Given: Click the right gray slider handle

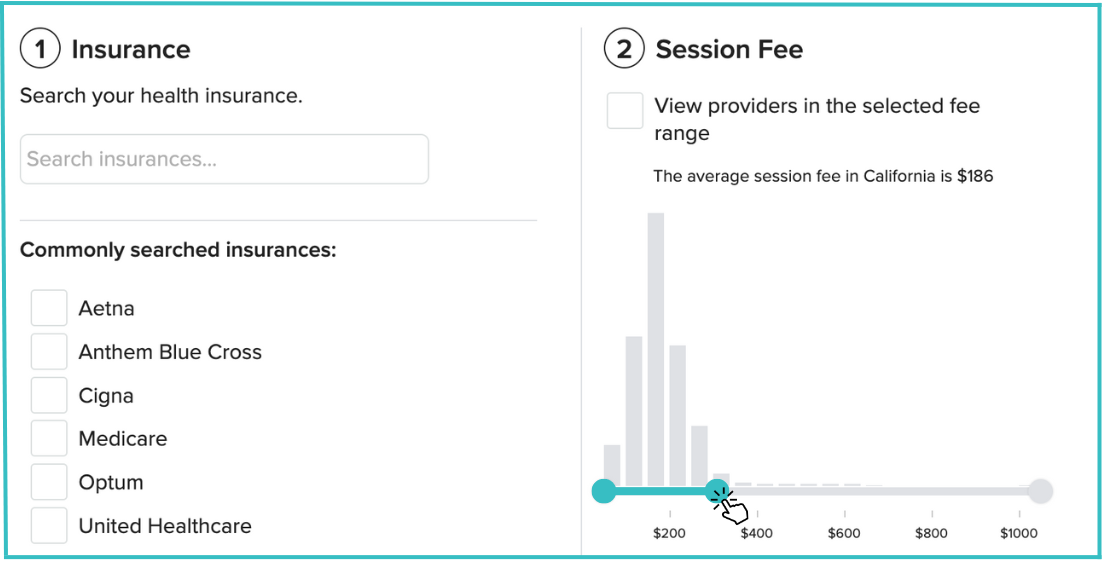Looking at the screenshot, I should (1040, 491).
